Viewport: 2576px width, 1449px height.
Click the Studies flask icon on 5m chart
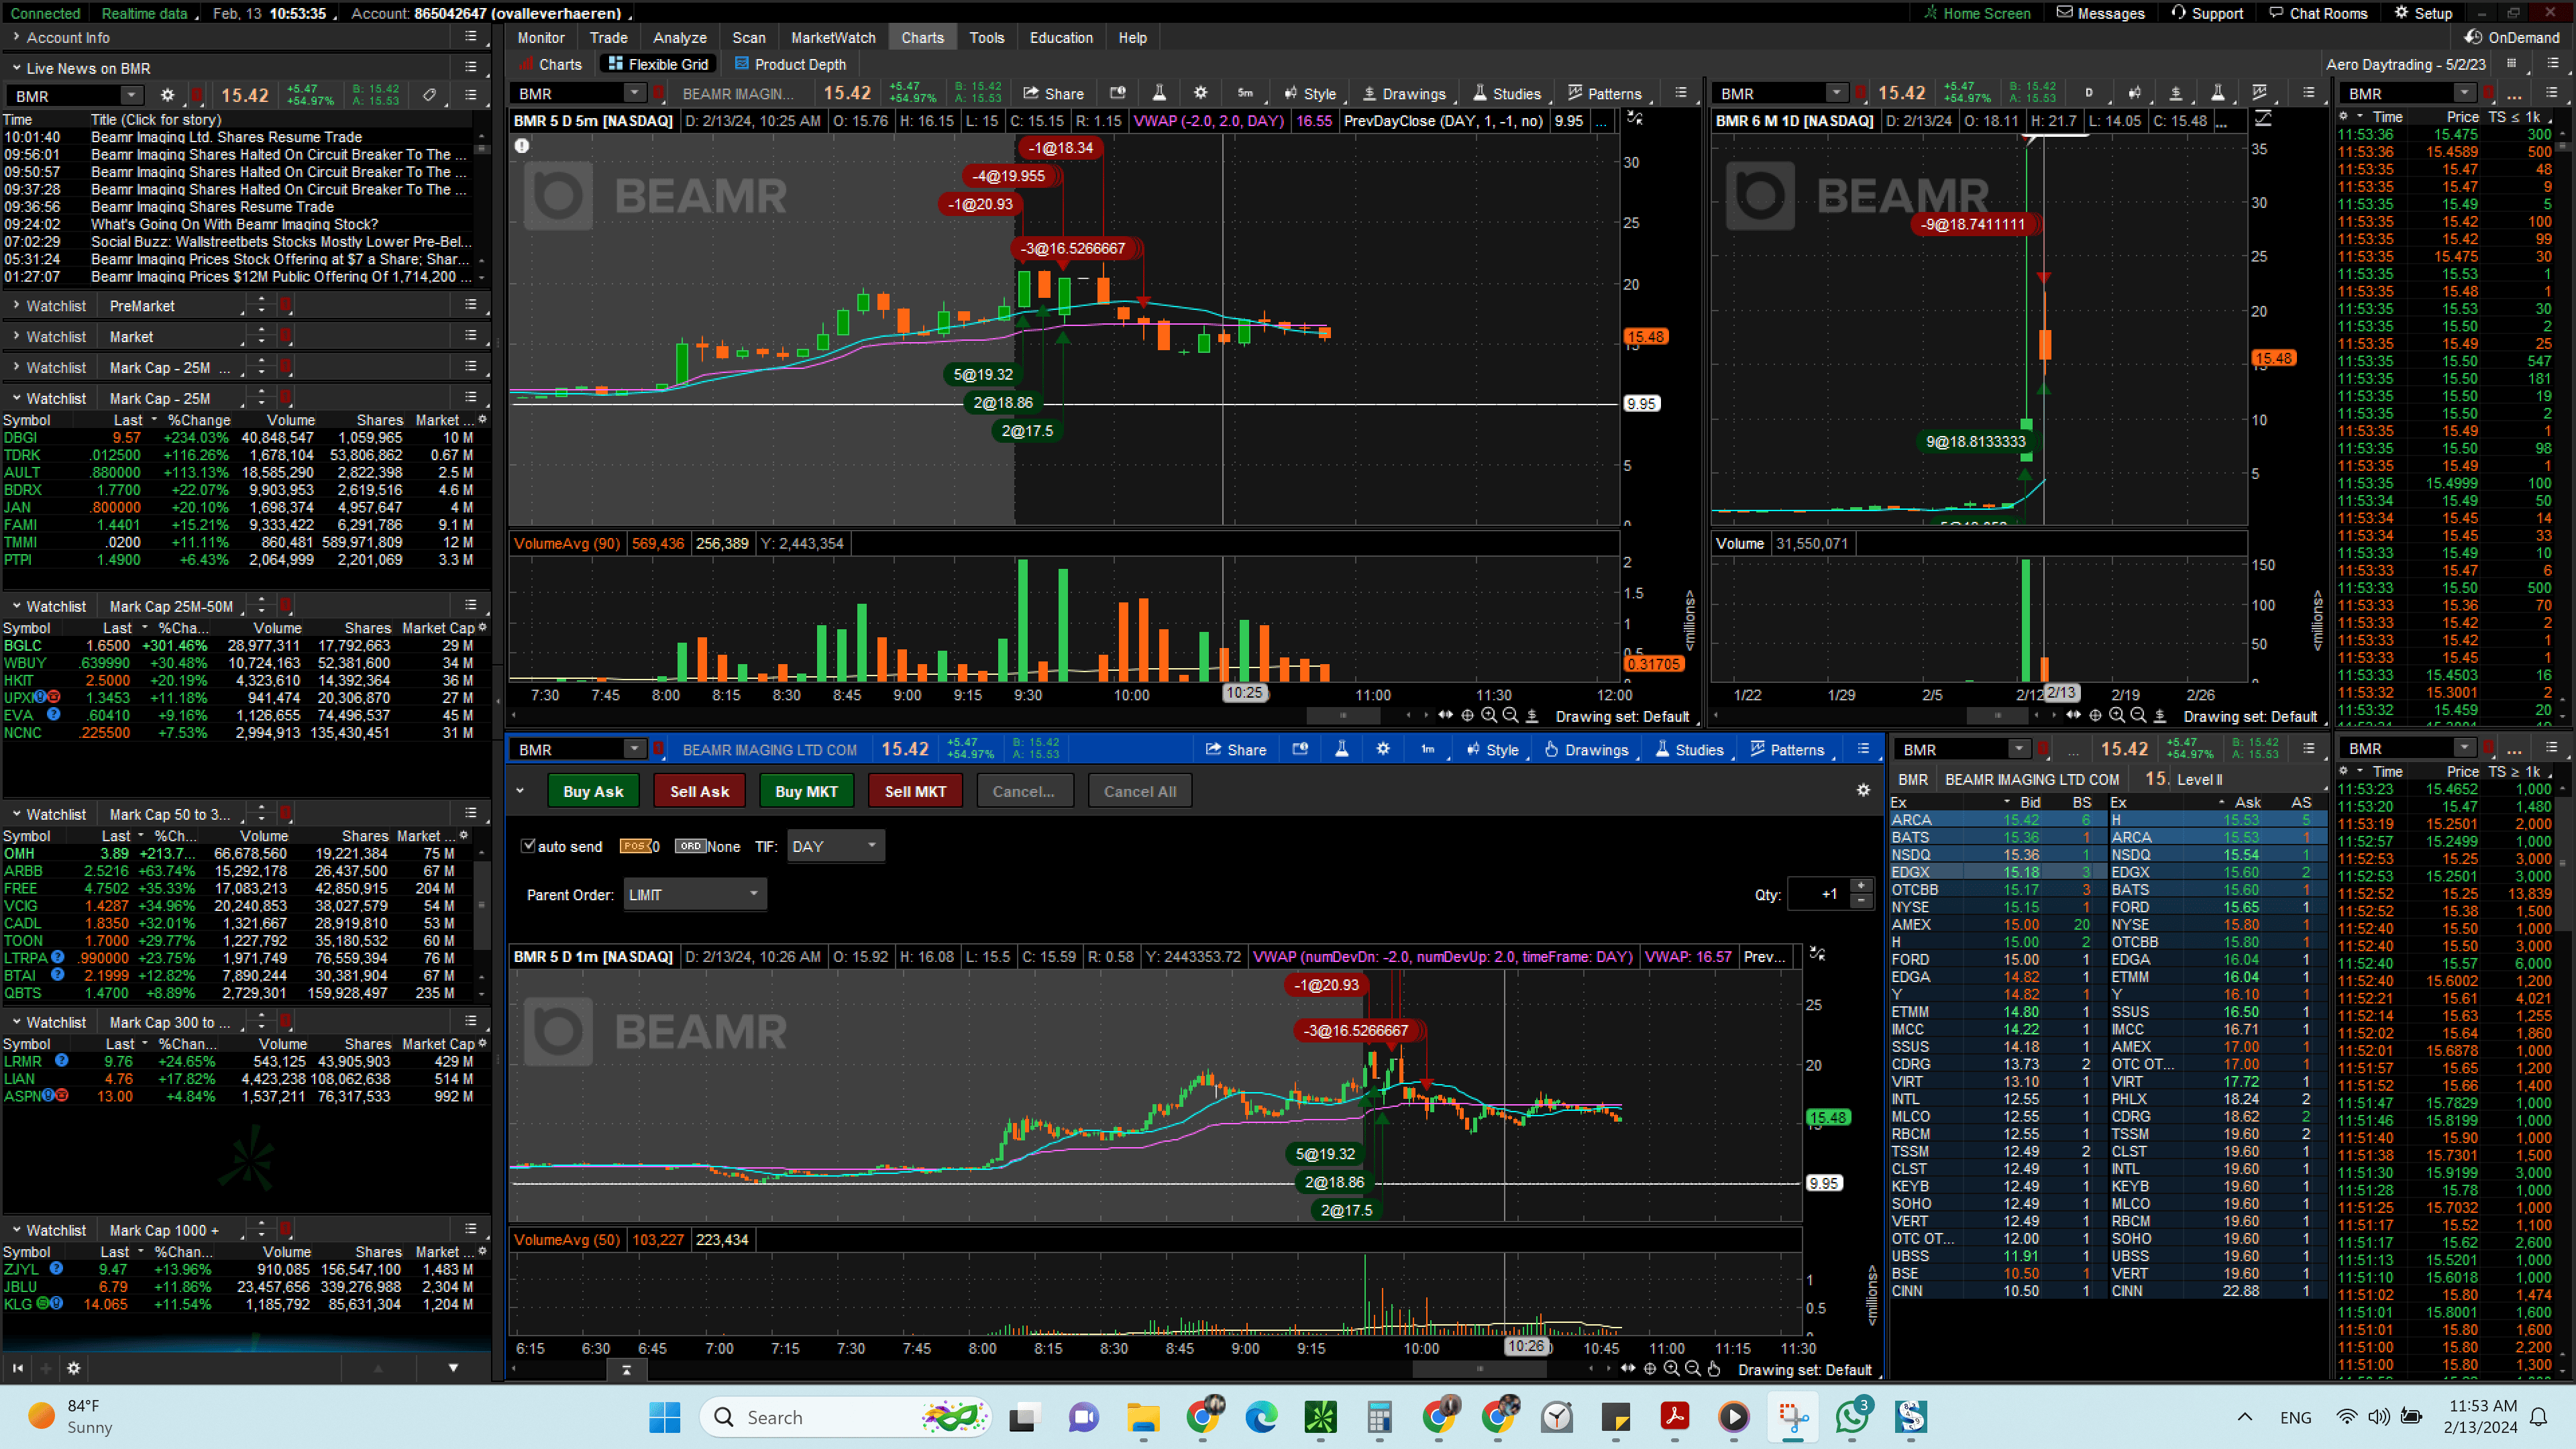(x=1159, y=93)
